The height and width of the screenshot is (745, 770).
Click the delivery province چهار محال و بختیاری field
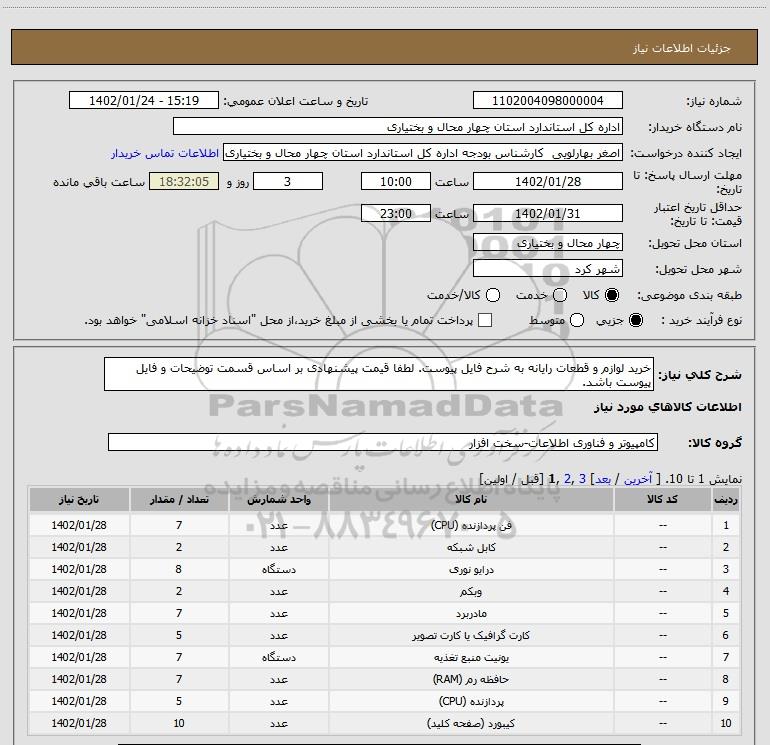(548, 242)
